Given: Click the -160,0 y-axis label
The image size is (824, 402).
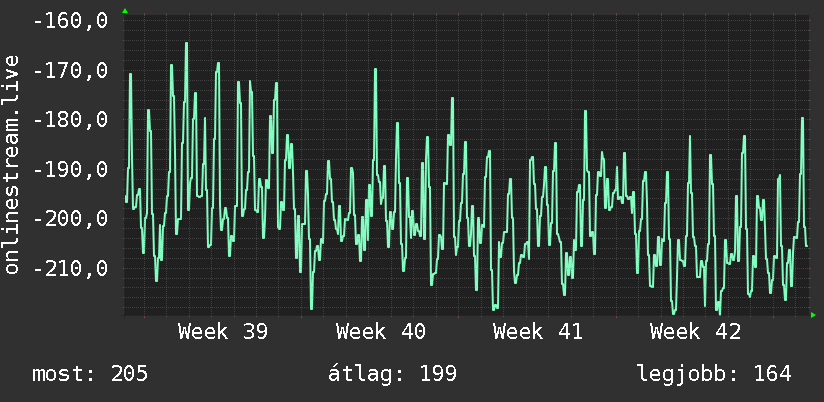Looking at the screenshot, I should pos(70,21).
